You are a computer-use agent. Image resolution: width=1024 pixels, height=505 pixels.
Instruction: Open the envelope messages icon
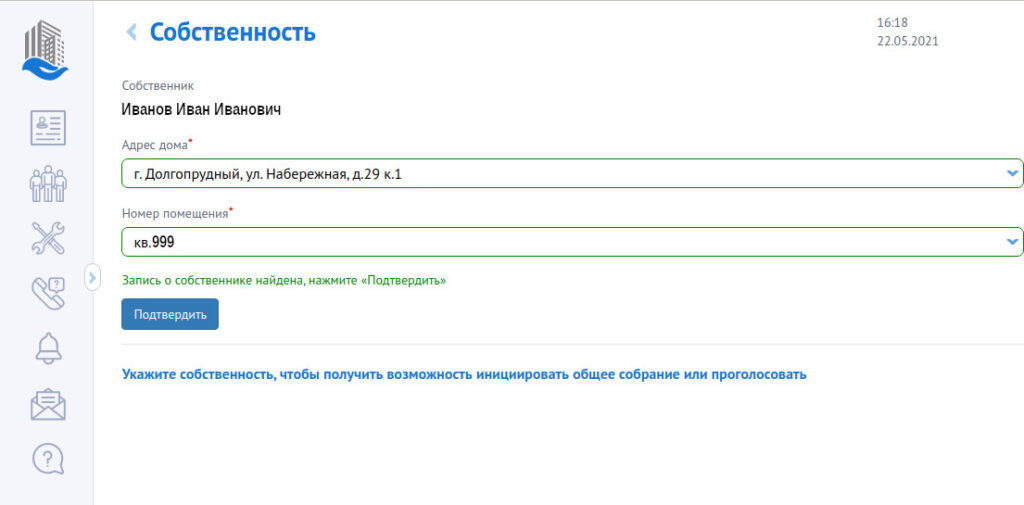pyautogui.click(x=48, y=404)
